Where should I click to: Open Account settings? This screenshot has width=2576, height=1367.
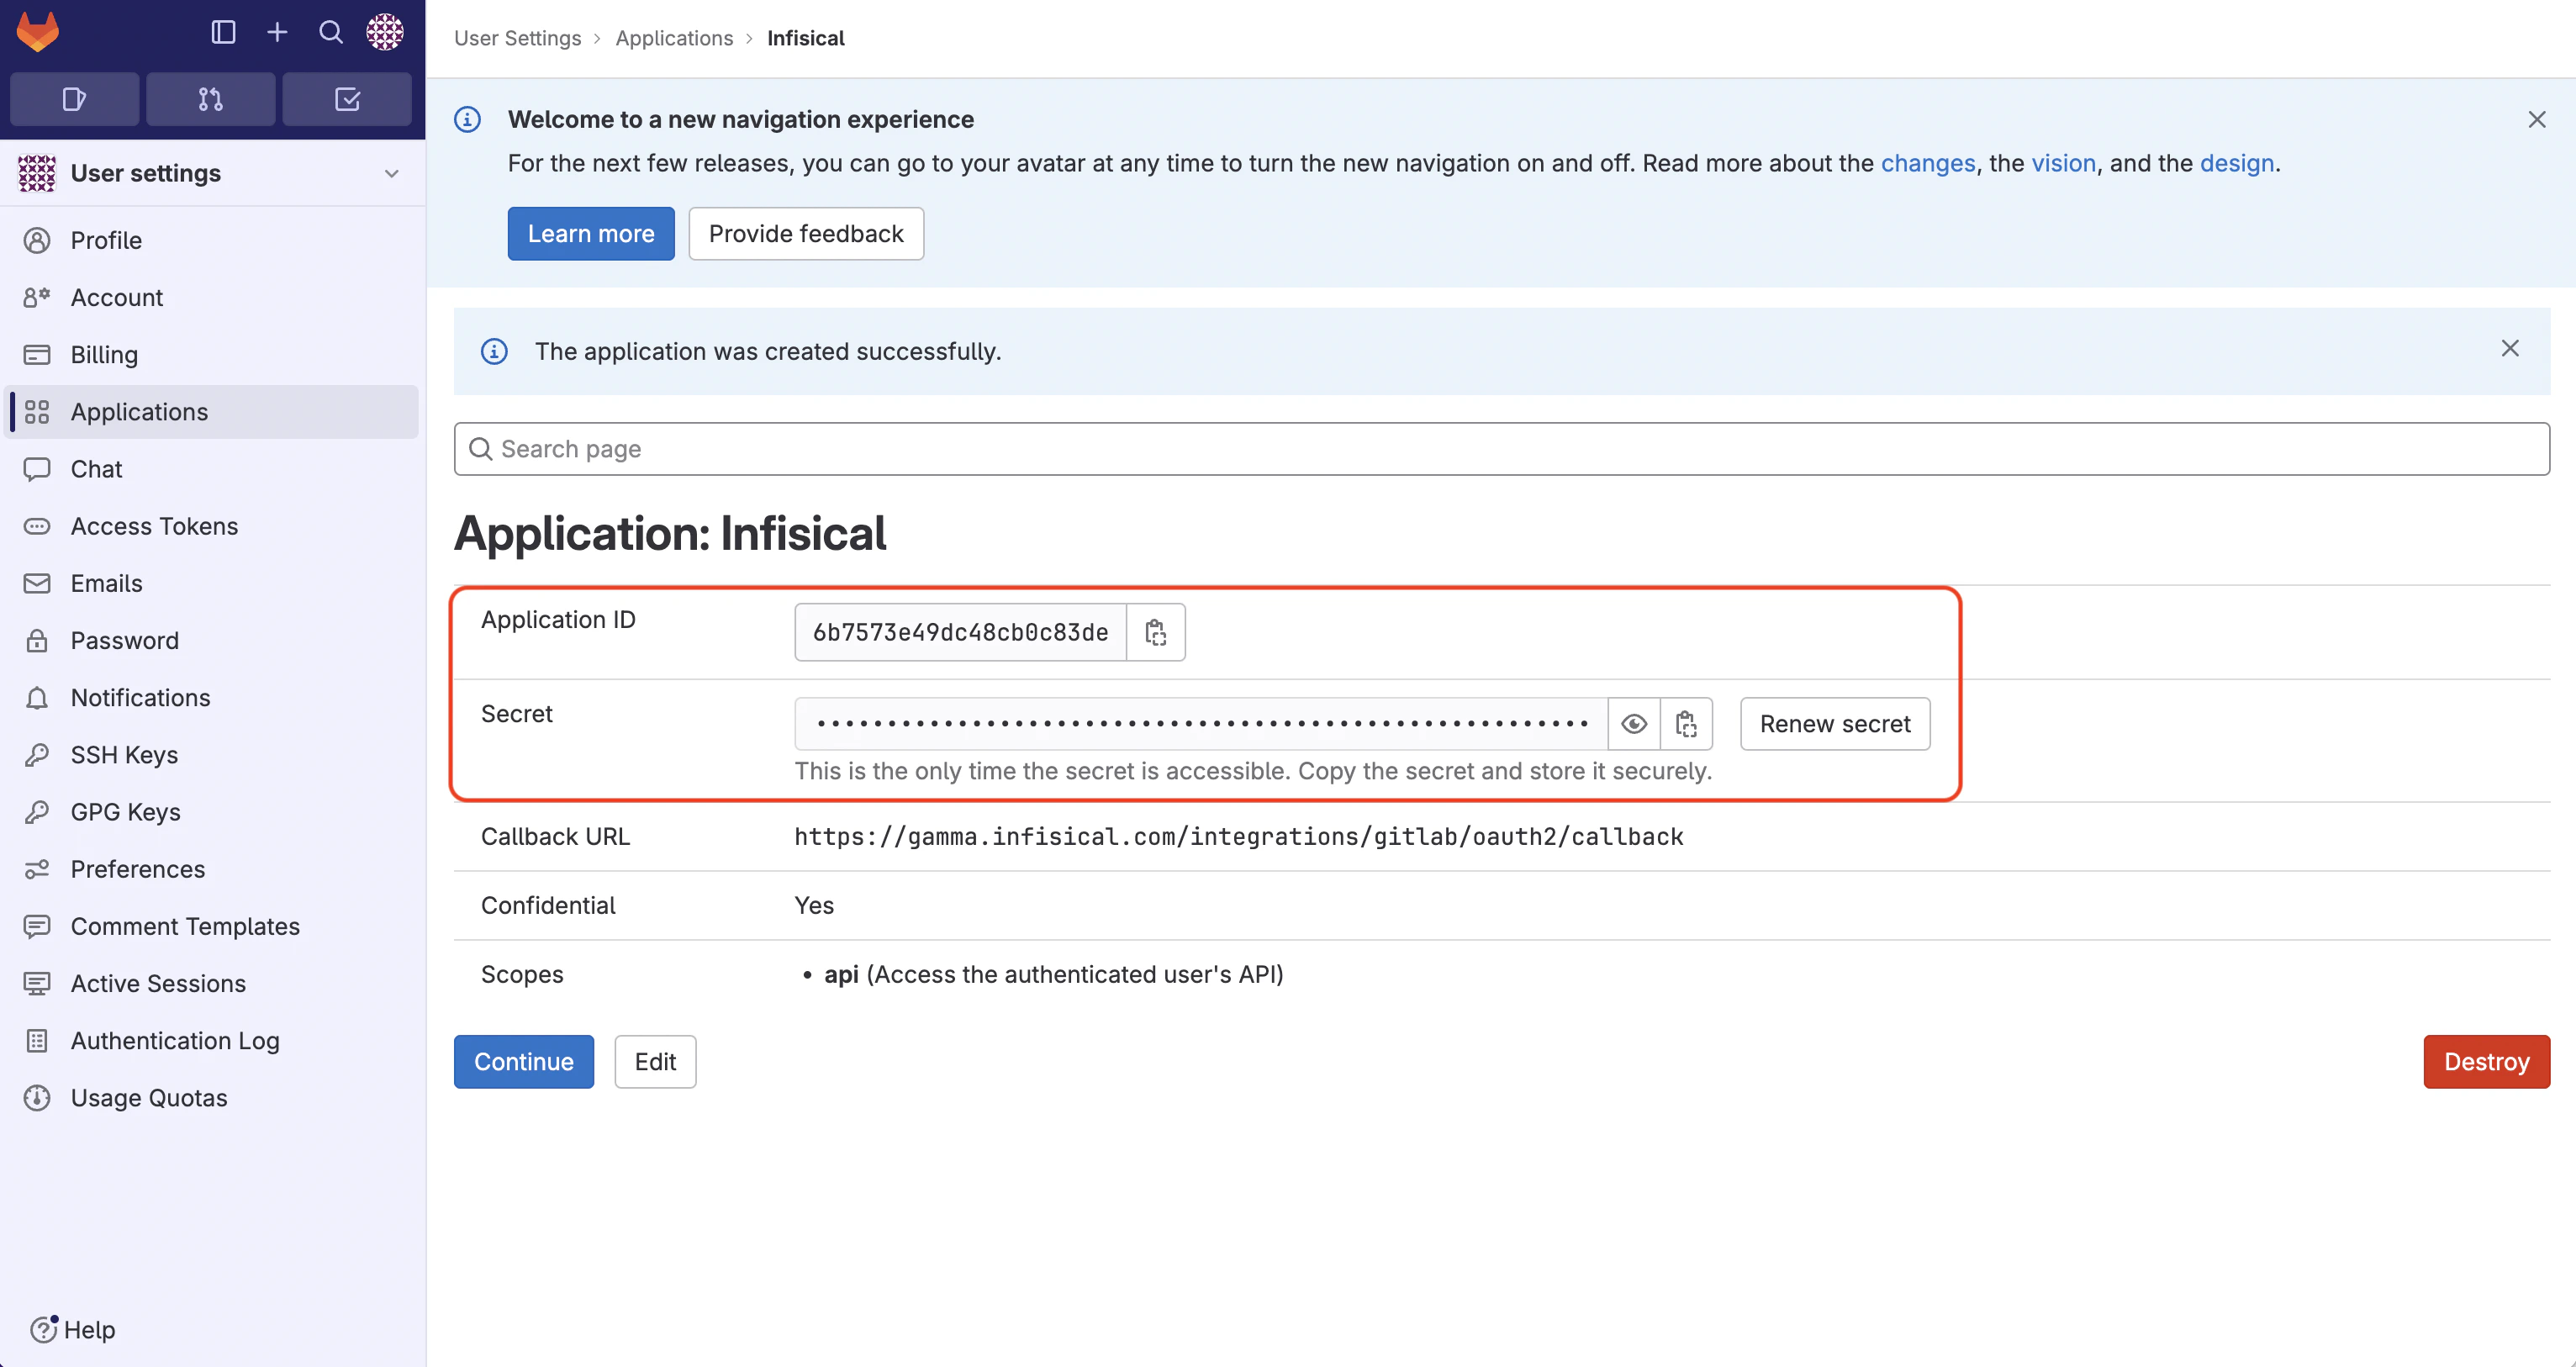pos(212,297)
